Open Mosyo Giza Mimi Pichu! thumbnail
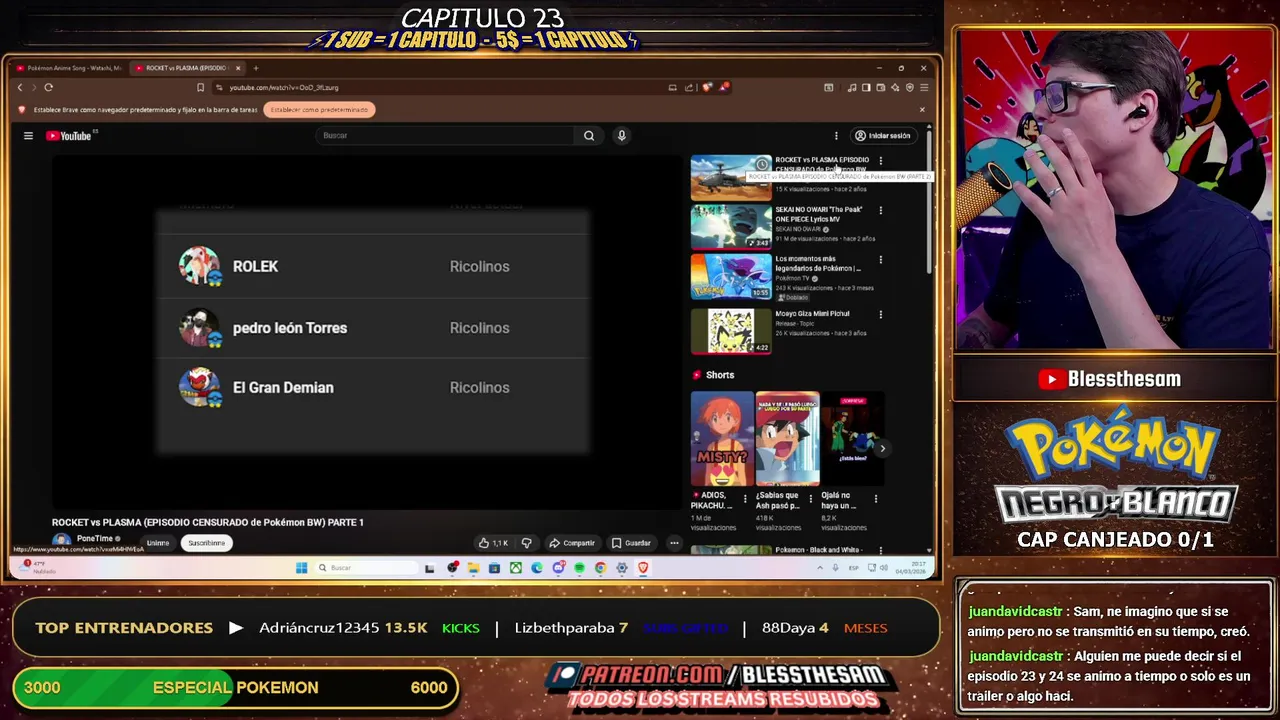Image resolution: width=1280 pixels, height=720 pixels. [731, 331]
